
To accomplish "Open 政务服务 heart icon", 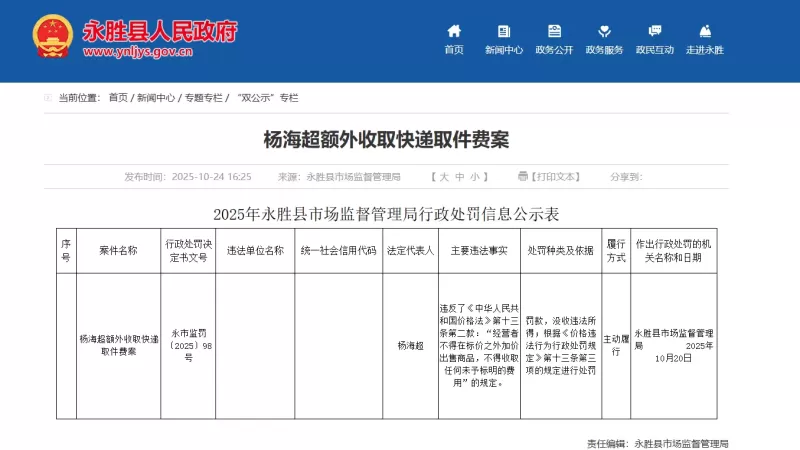I will (x=604, y=31).
